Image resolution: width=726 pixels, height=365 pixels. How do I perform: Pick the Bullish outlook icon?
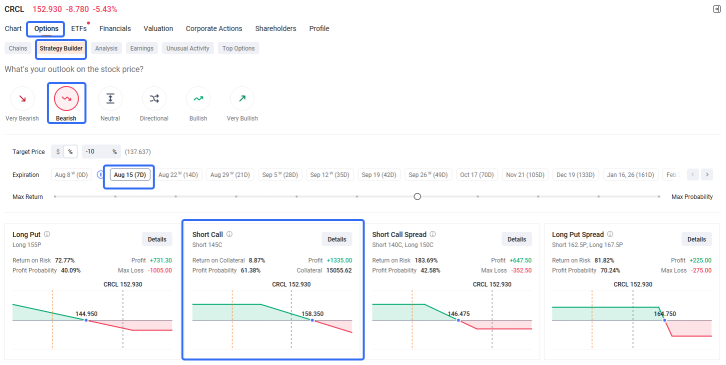(198, 99)
